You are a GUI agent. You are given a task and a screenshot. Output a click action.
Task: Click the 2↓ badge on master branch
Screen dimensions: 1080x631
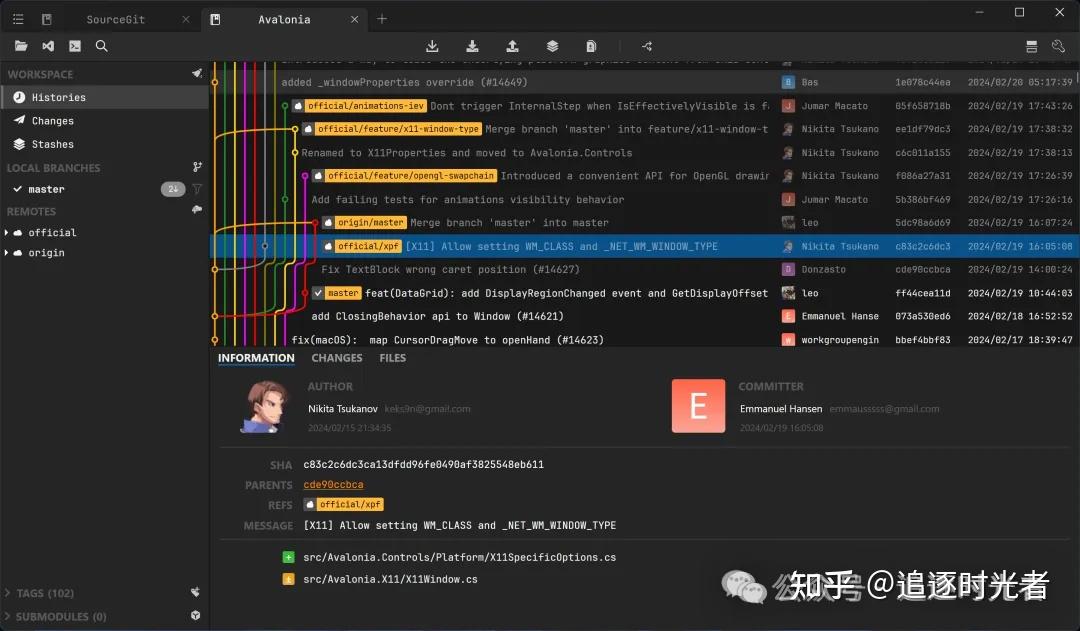coord(173,189)
